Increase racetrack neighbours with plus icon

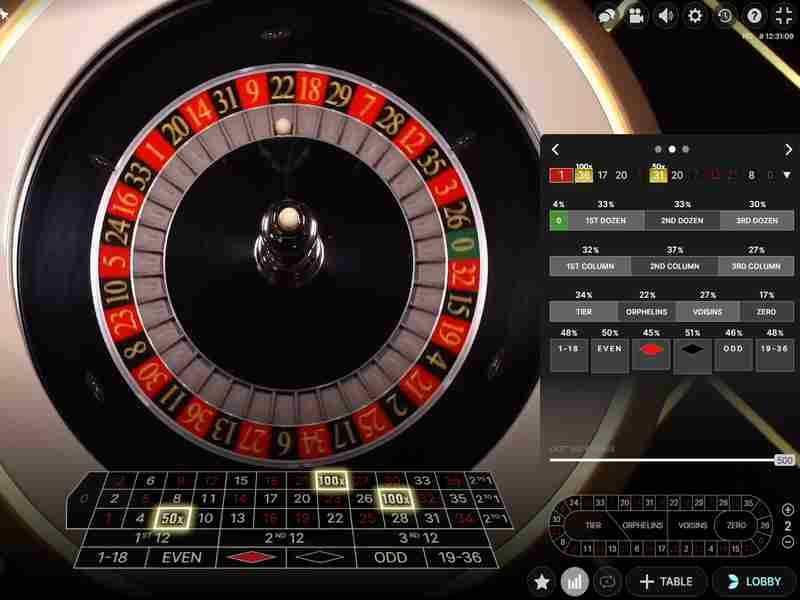(788, 509)
